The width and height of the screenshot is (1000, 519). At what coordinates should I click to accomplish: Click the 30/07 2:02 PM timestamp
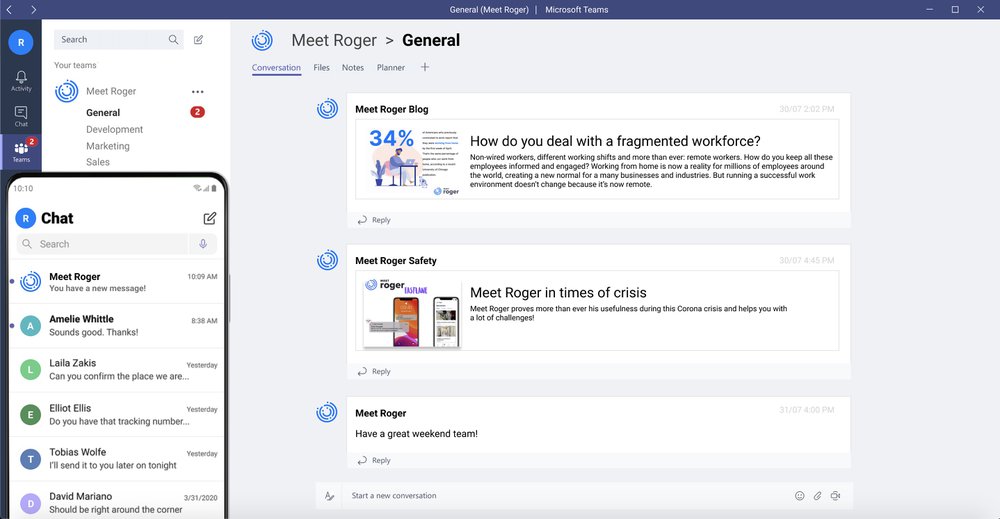pyautogui.click(x=806, y=109)
